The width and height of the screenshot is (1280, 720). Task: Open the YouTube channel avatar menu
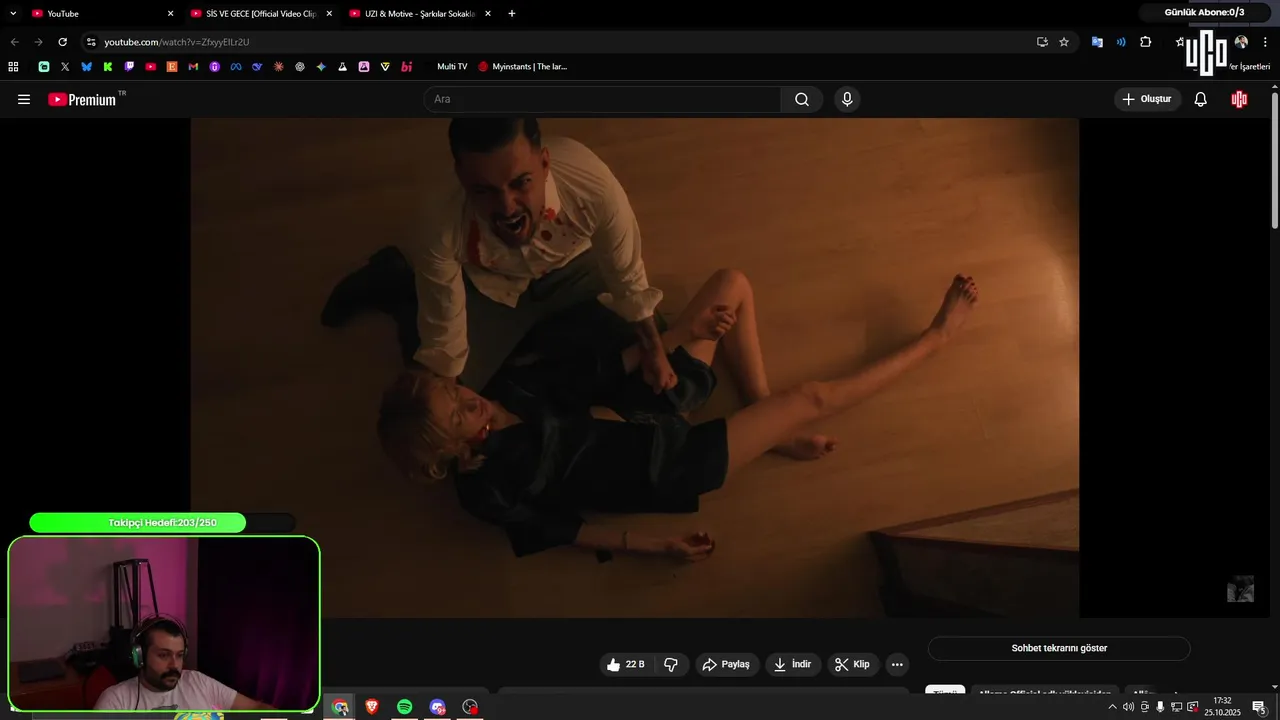pyautogui.click(x=1239, y=99)
